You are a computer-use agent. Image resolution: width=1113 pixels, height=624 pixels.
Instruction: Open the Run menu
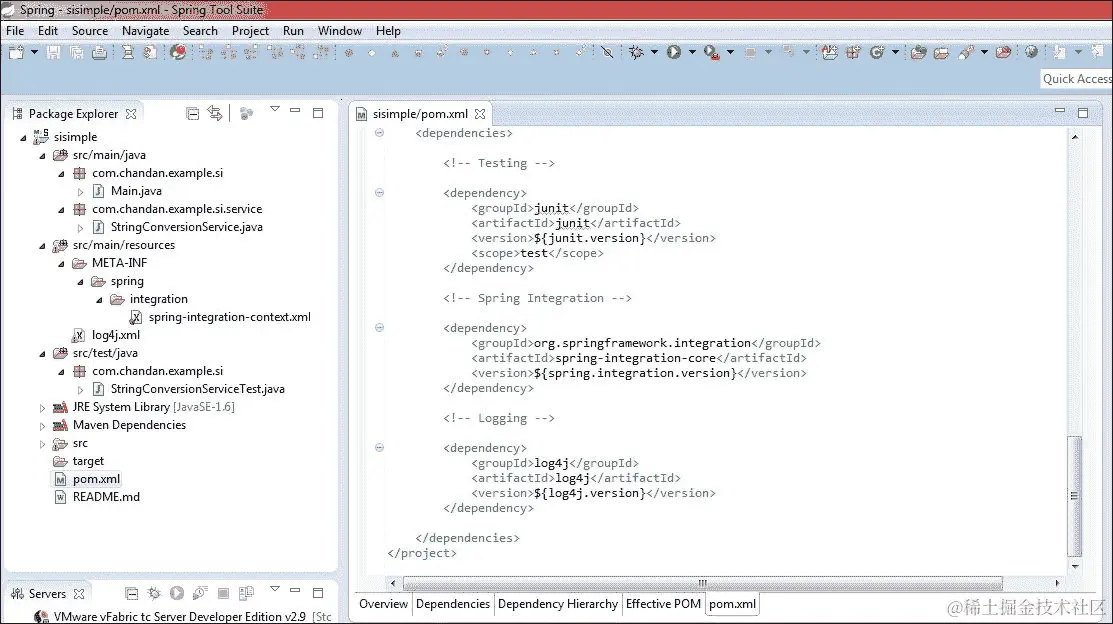[x=293, y=31]
